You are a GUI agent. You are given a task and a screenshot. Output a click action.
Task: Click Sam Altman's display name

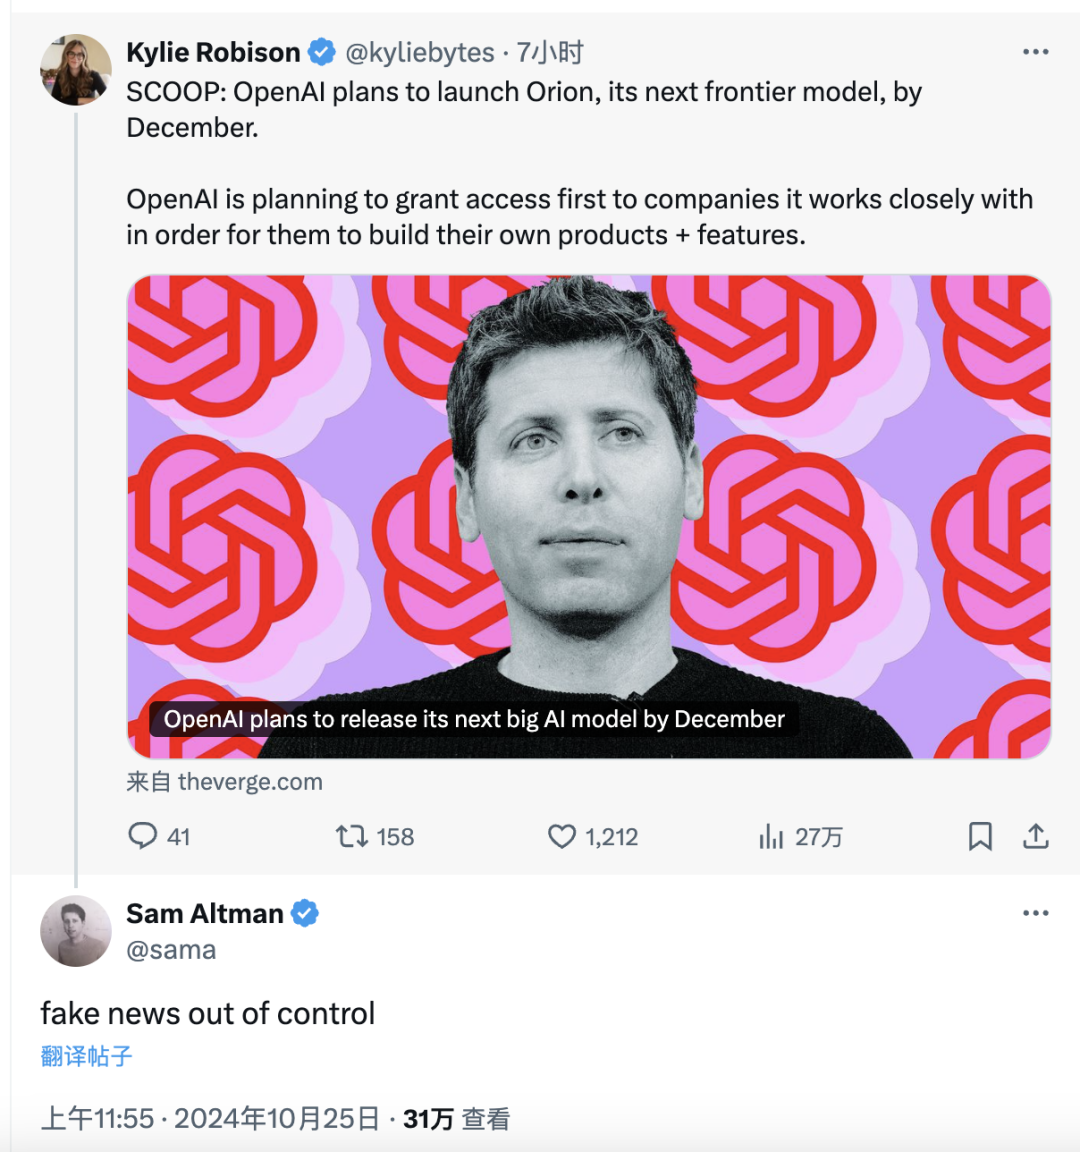(x=205, y=913)
